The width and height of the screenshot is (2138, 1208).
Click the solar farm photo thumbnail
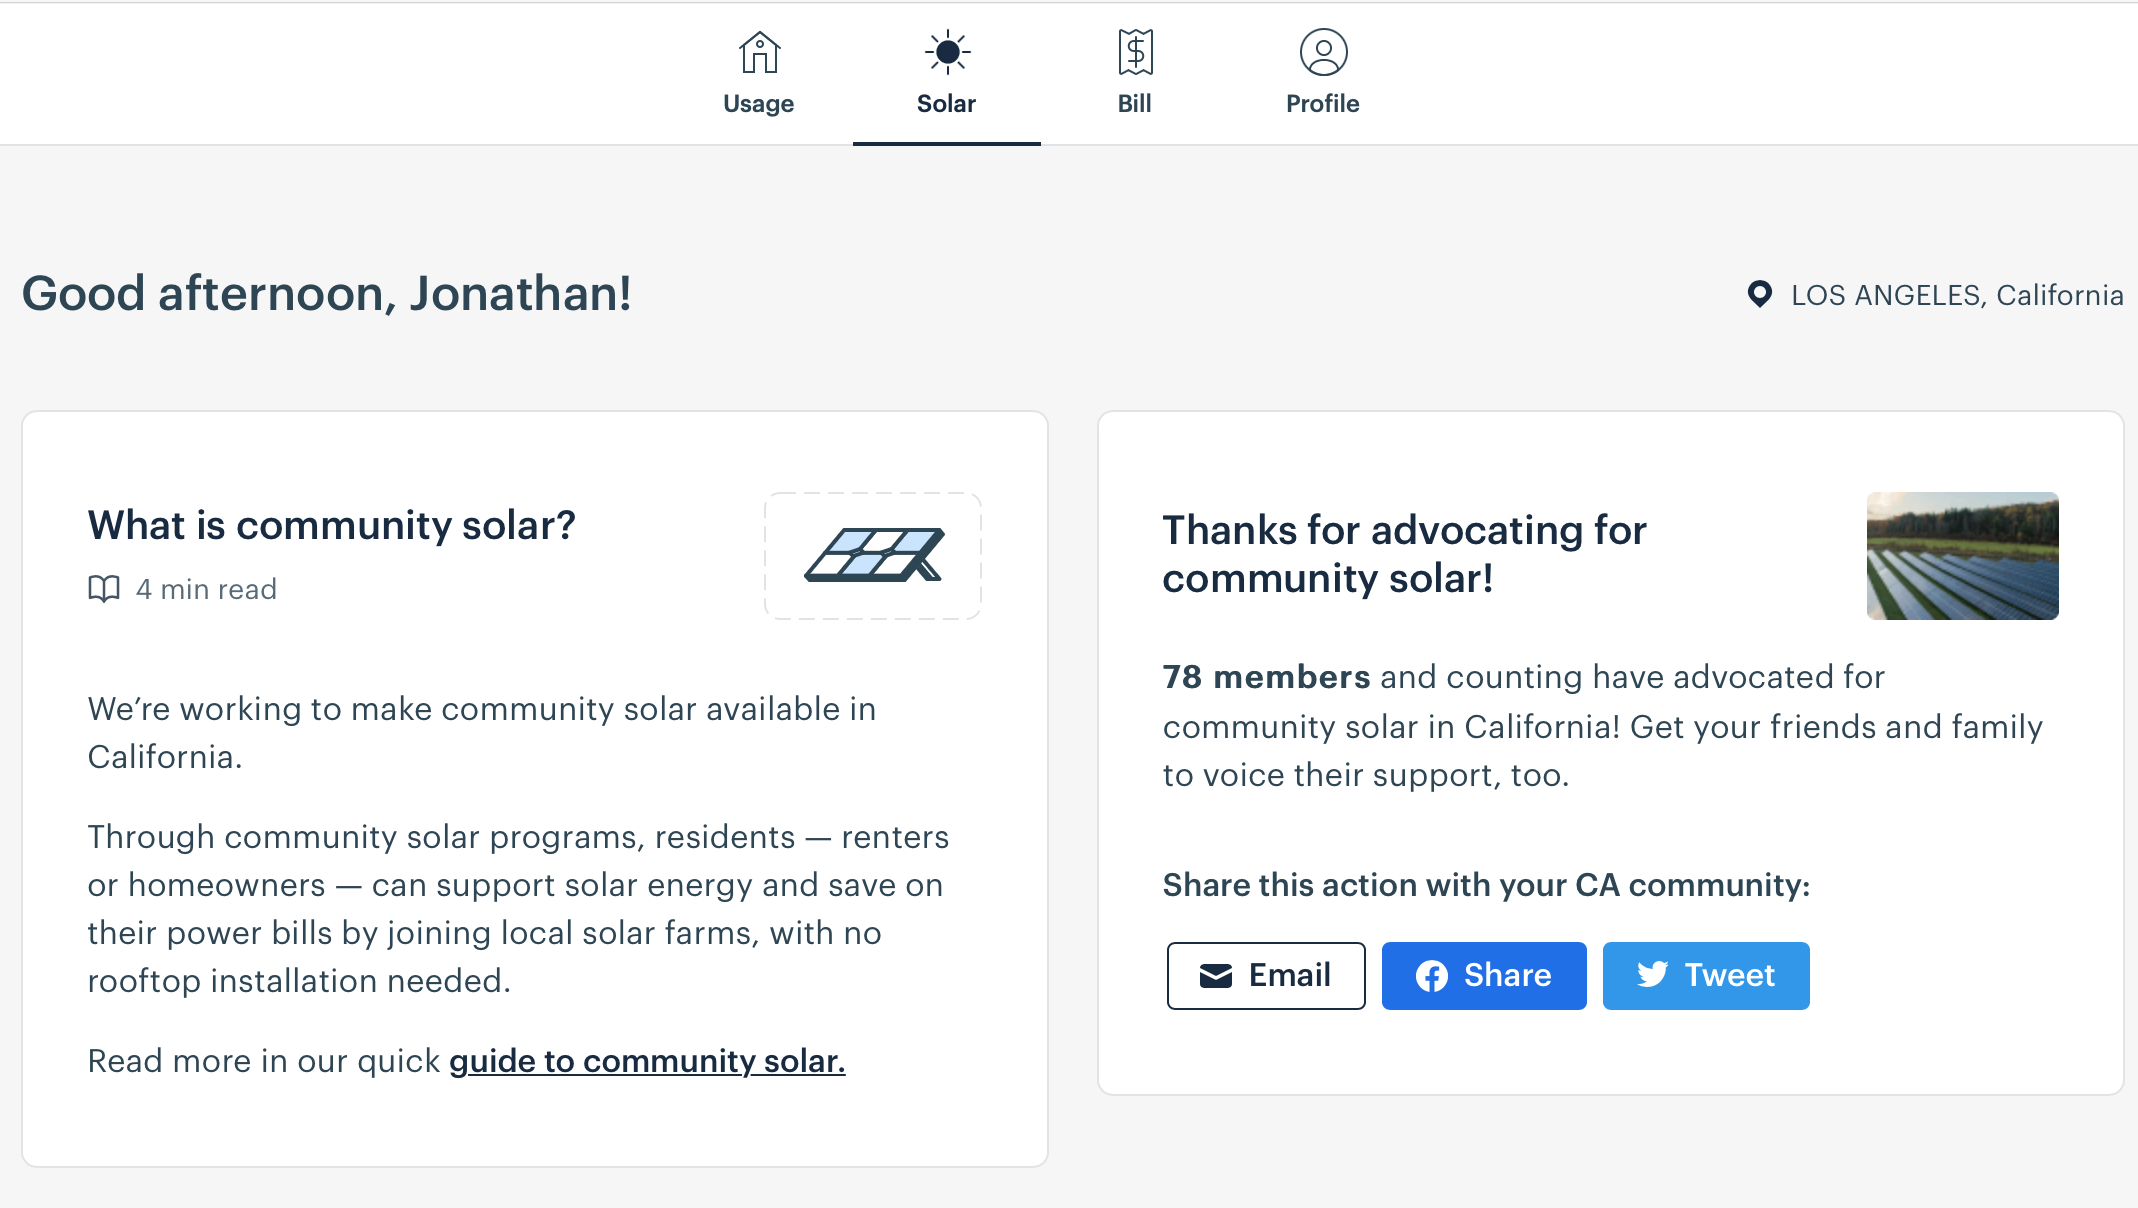pyautogui.click(x=1962, y=556)
